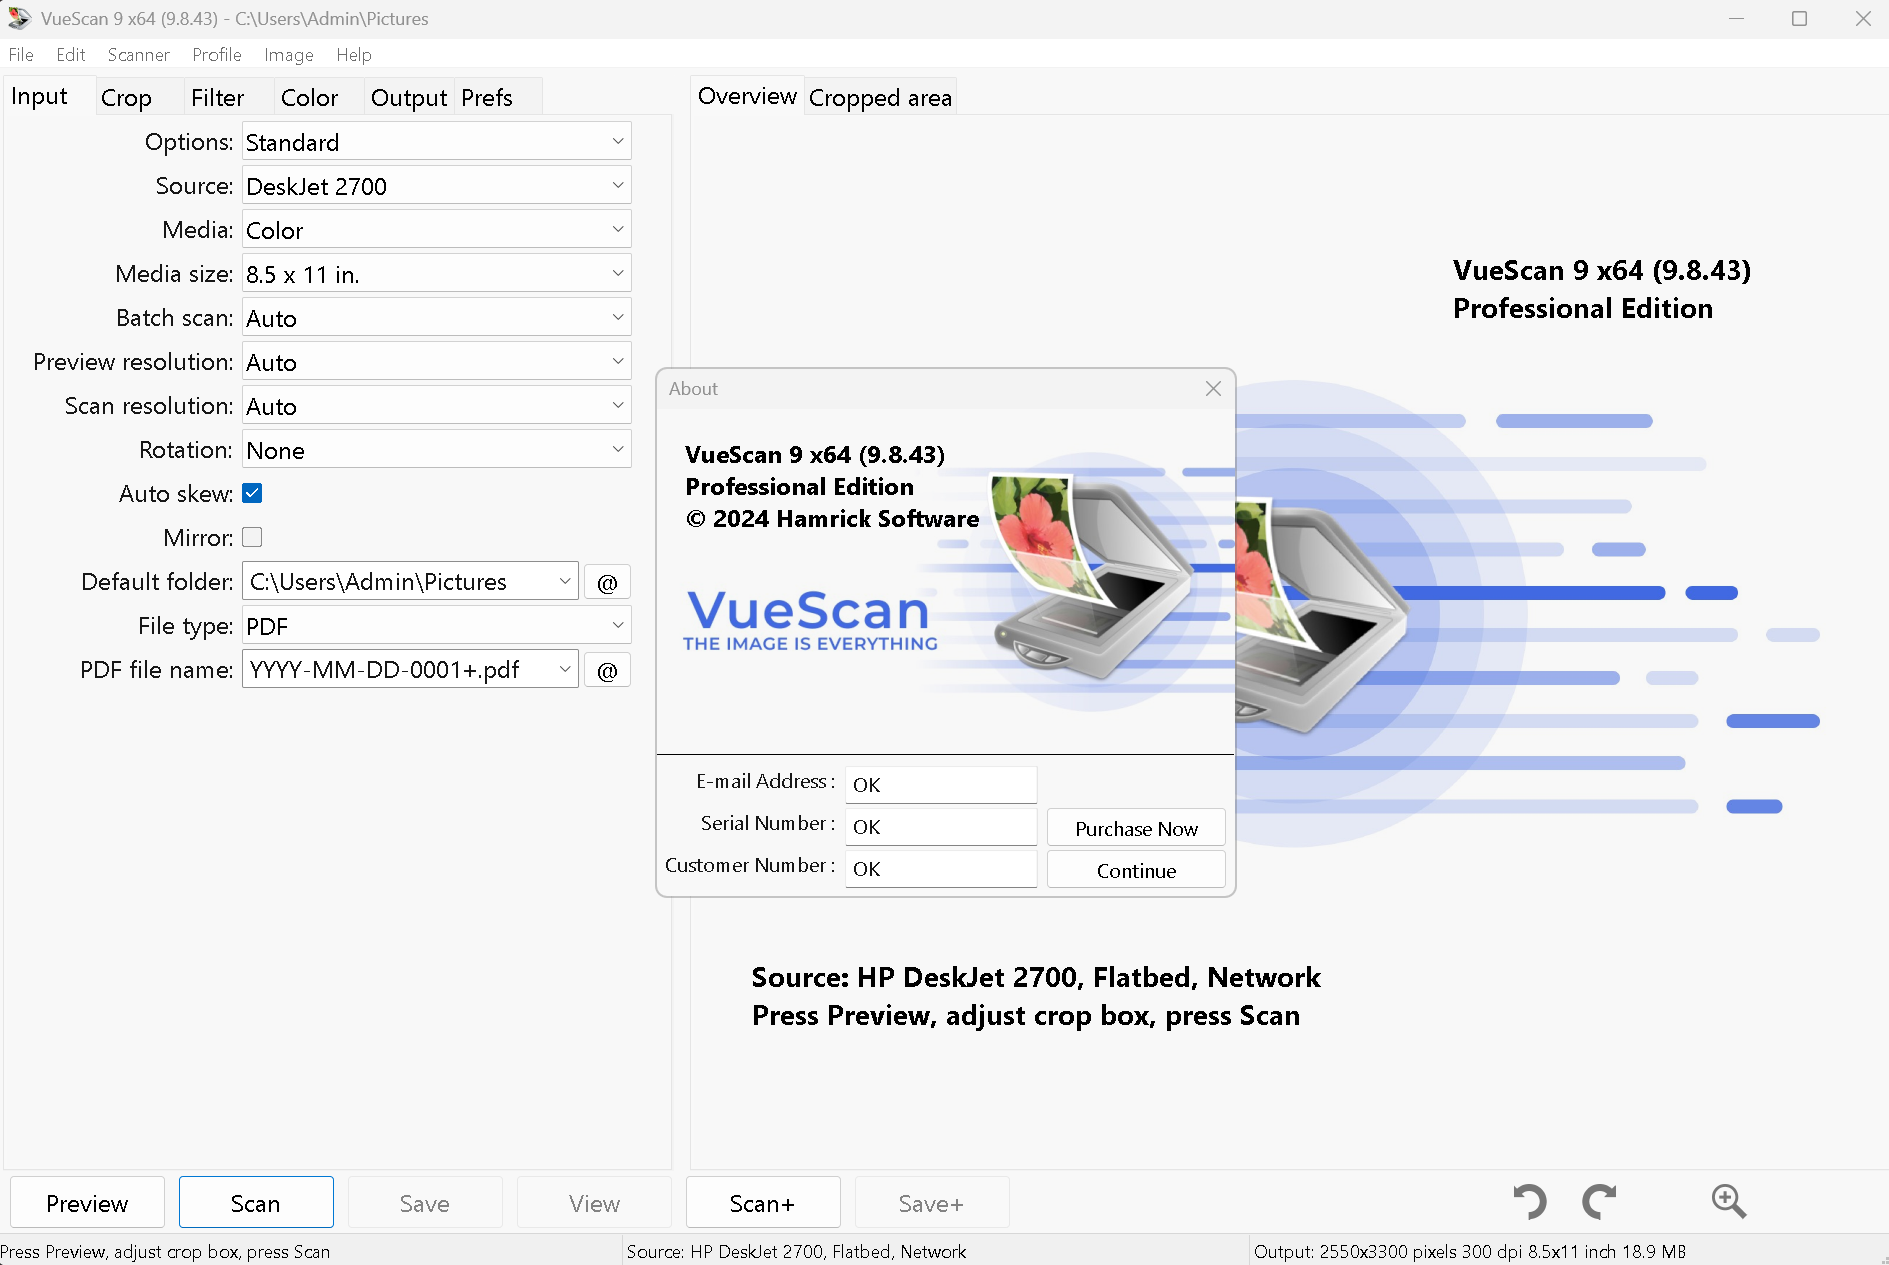
Task: Click the E-mail Address field
Action: point(941,785)
